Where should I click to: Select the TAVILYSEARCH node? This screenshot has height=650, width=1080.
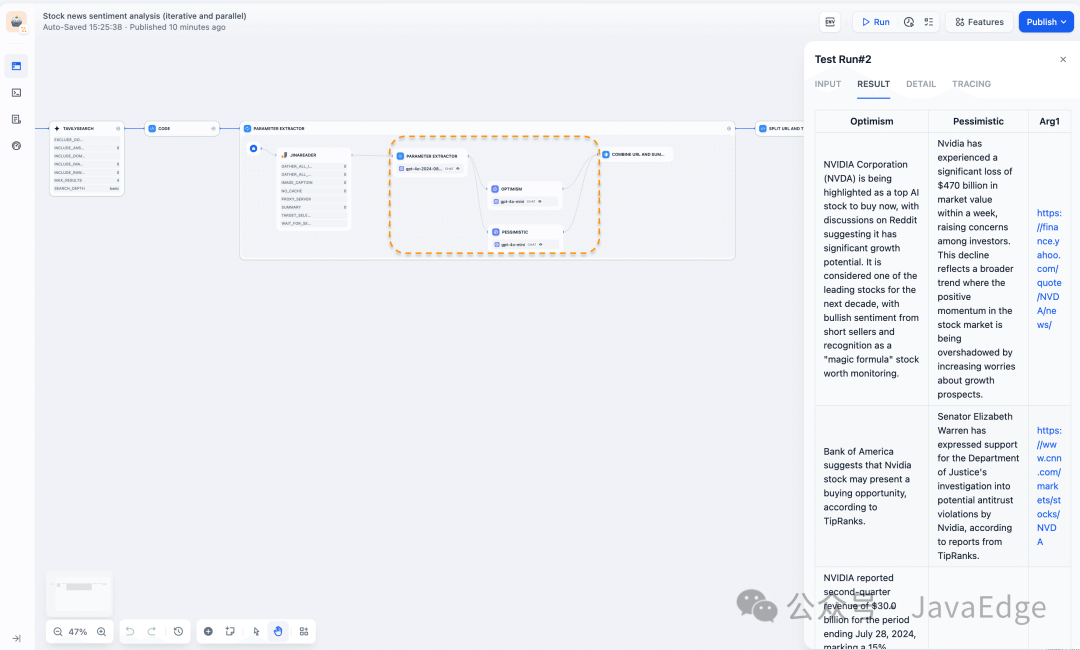click(x=87, y=159)
